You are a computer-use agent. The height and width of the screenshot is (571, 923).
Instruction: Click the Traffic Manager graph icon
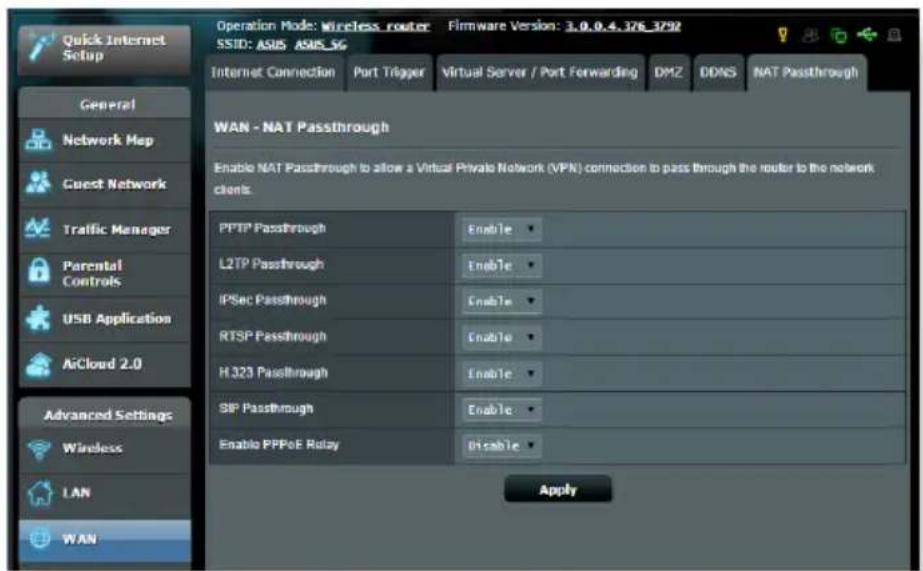pos(38,228)
